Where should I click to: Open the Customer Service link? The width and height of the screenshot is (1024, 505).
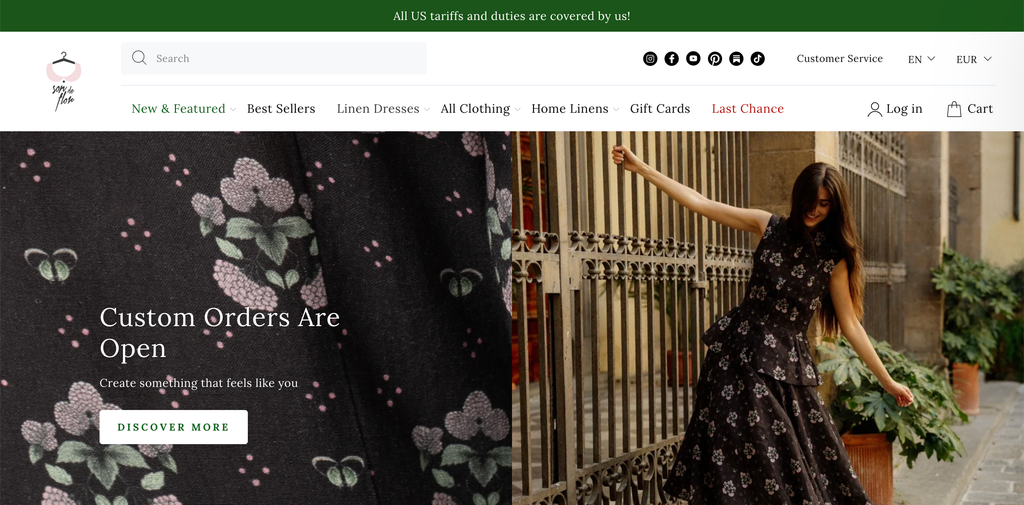tap(839, 59)
